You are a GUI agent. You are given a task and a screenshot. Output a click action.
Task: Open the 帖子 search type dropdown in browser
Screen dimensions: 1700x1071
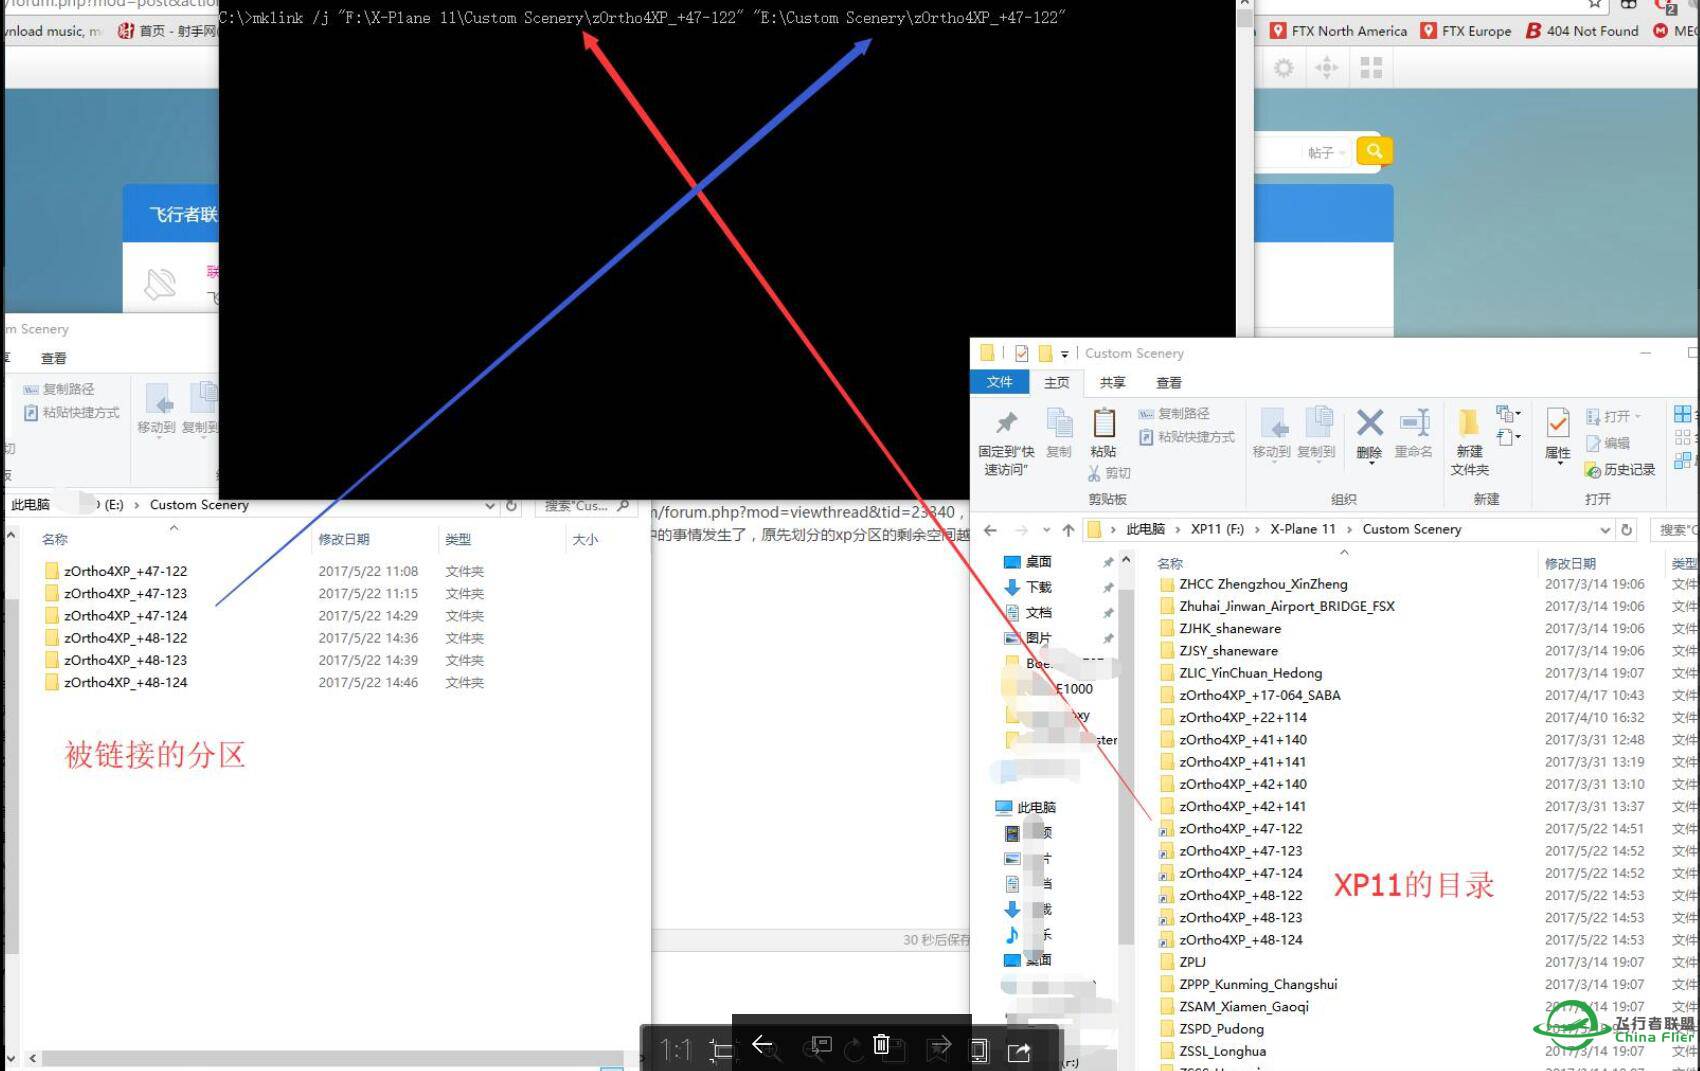pyautogui.click(x=1327, y=152)
